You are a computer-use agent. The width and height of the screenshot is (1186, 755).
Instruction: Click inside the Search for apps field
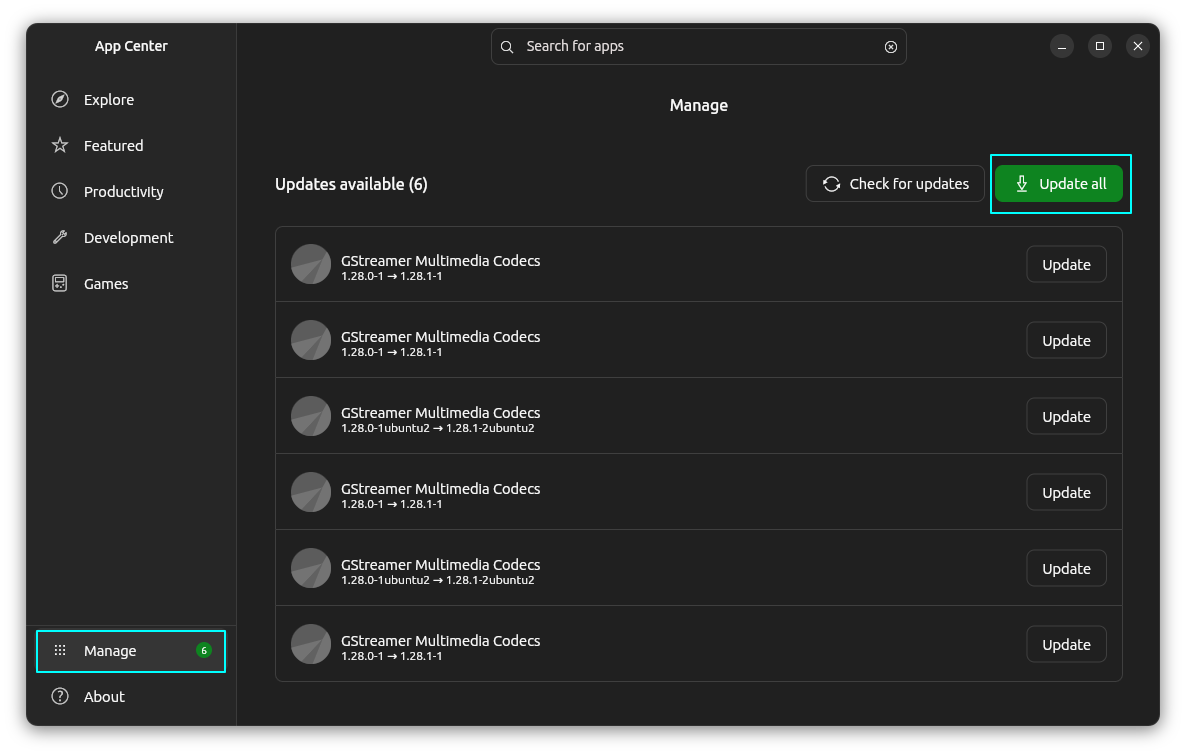point(699,46)
